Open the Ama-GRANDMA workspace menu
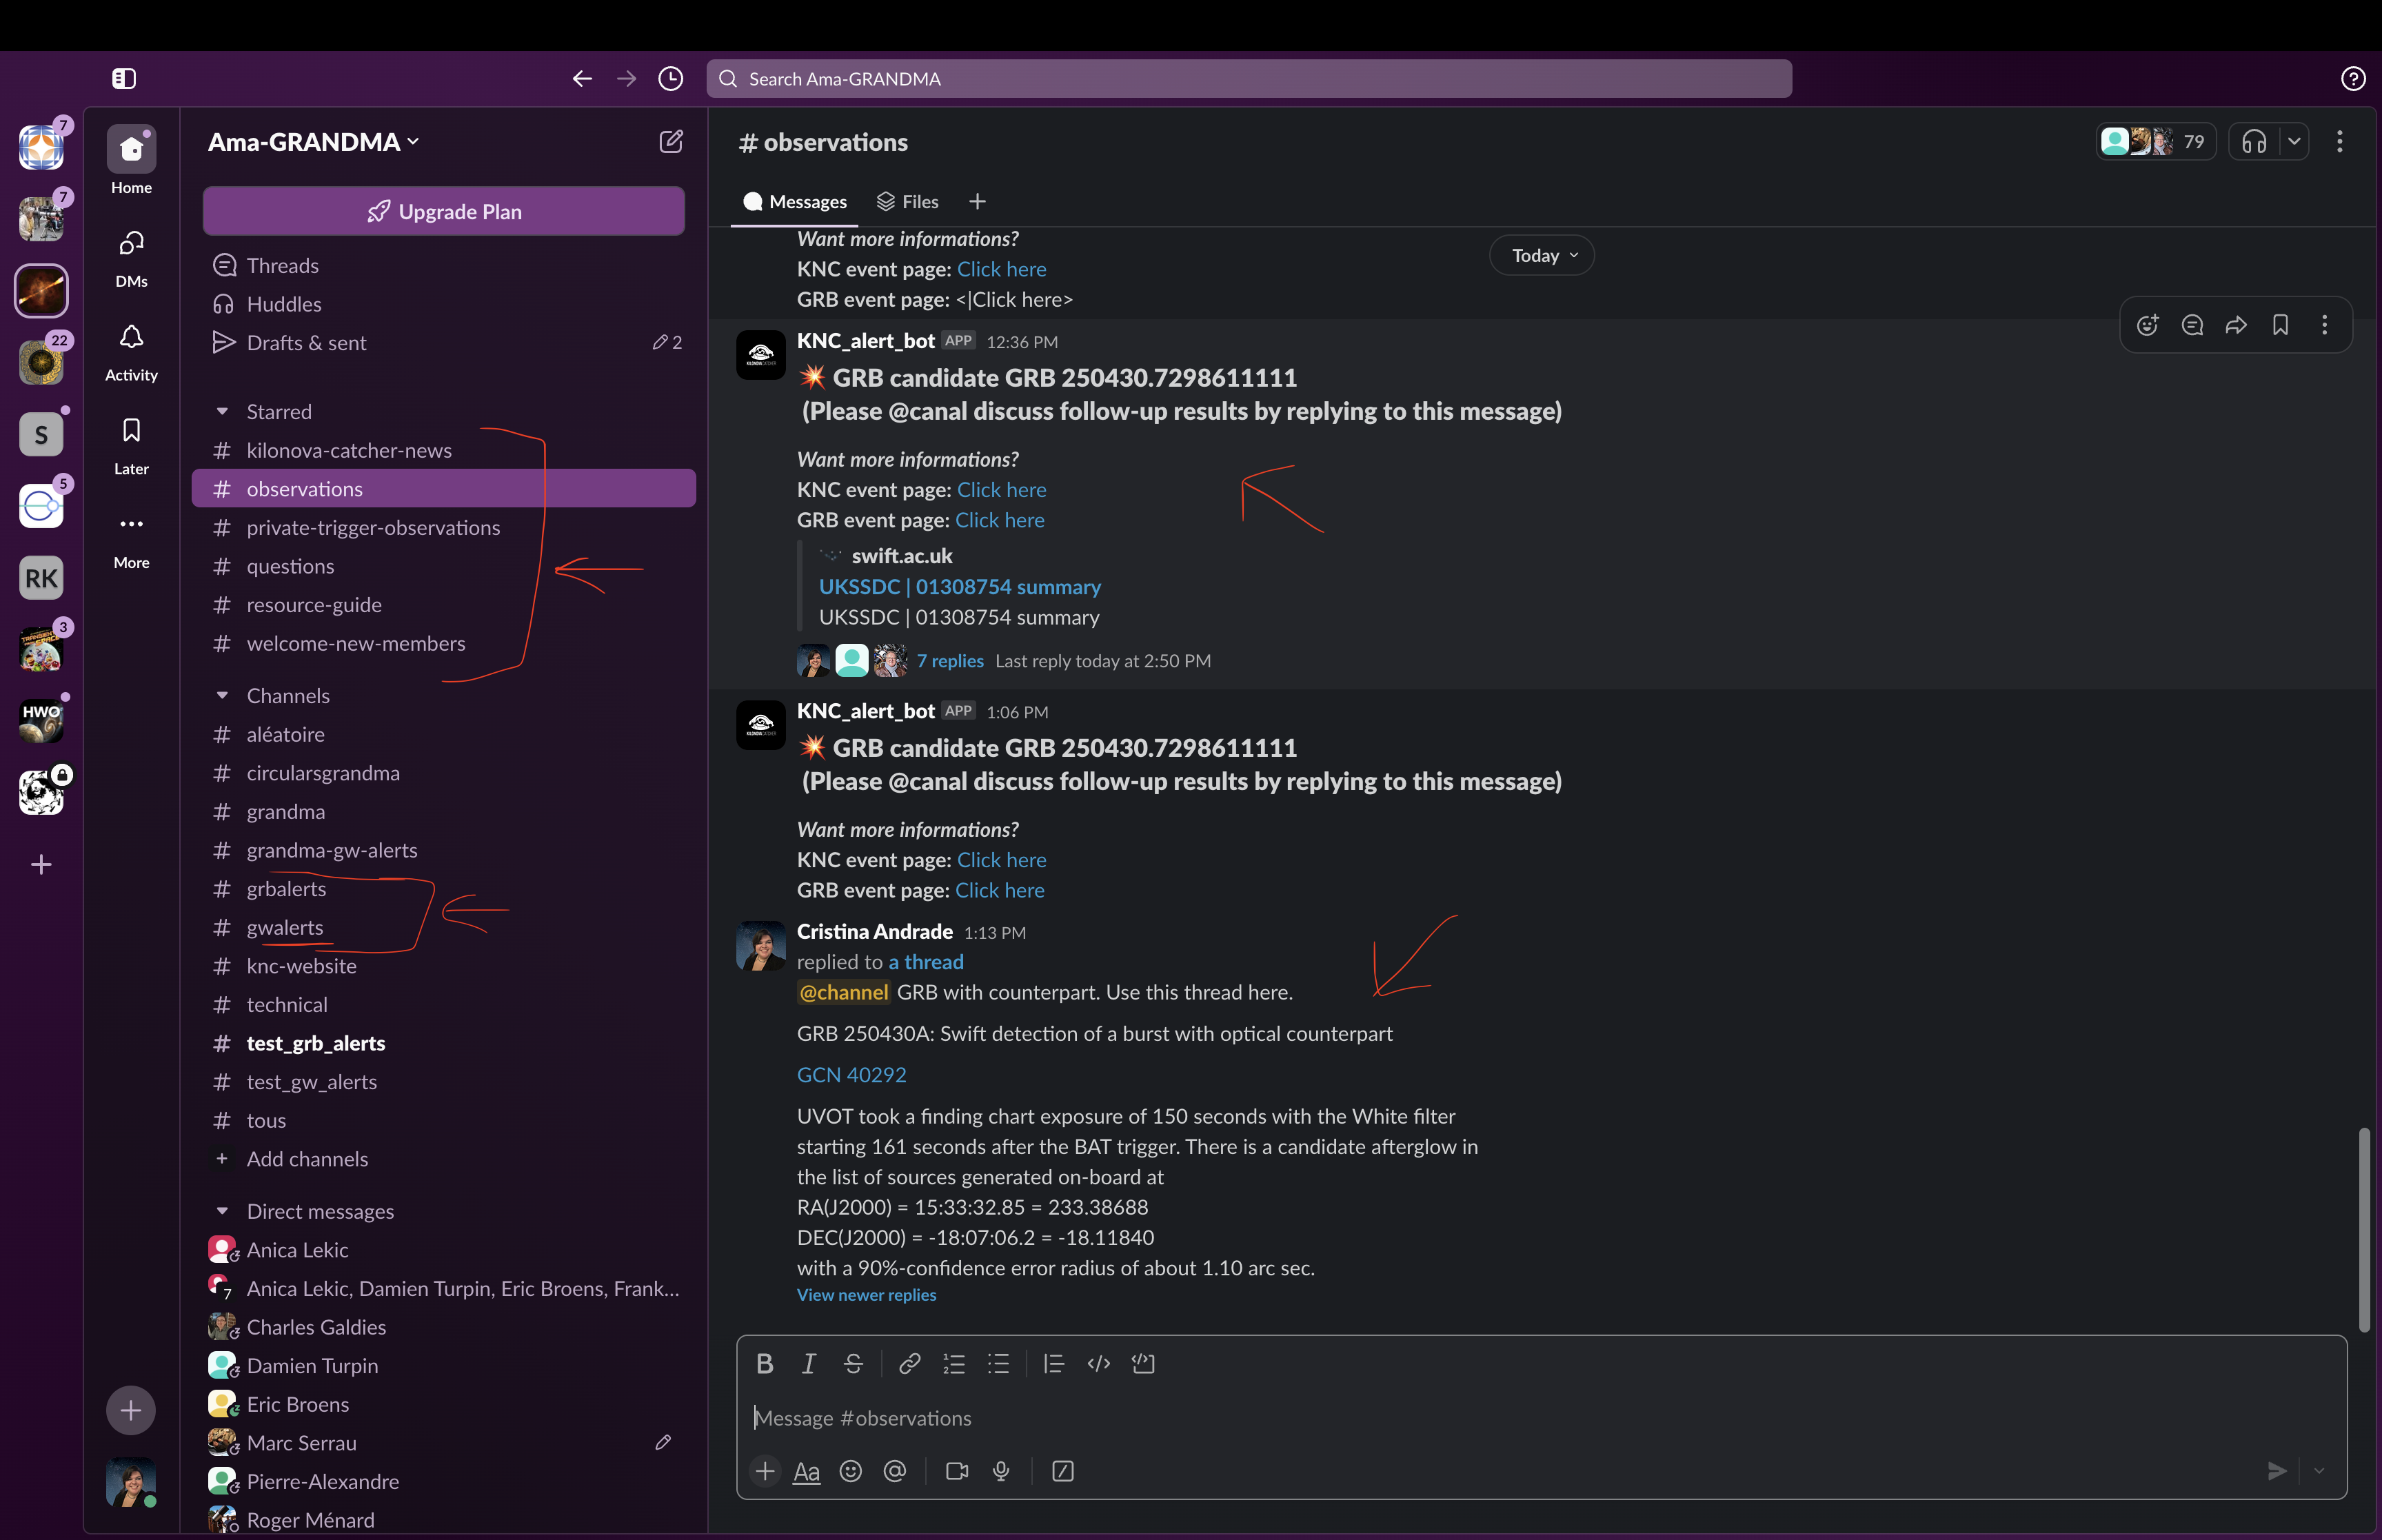Image resolution: width=2382 pixels, height=1540 pixels. 313,142
